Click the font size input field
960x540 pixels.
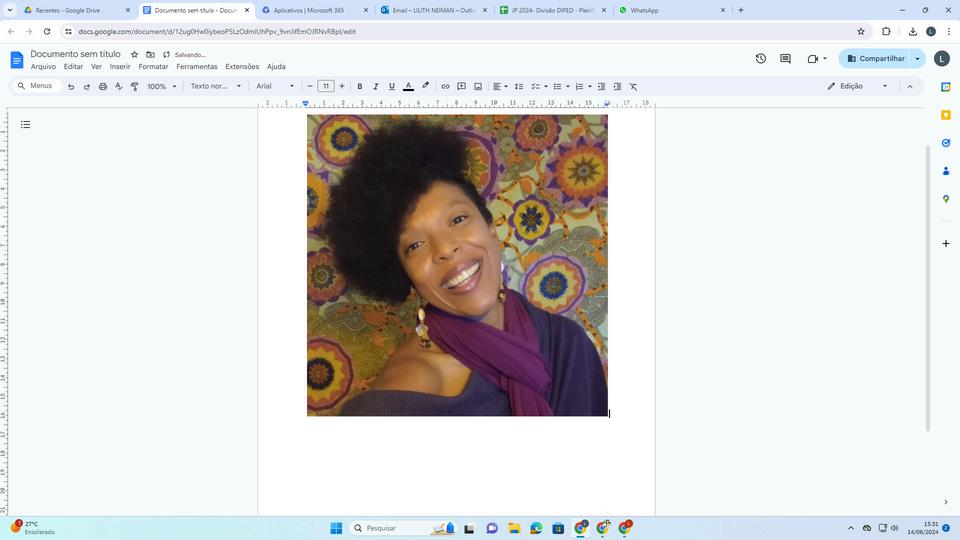pos(326,86)
